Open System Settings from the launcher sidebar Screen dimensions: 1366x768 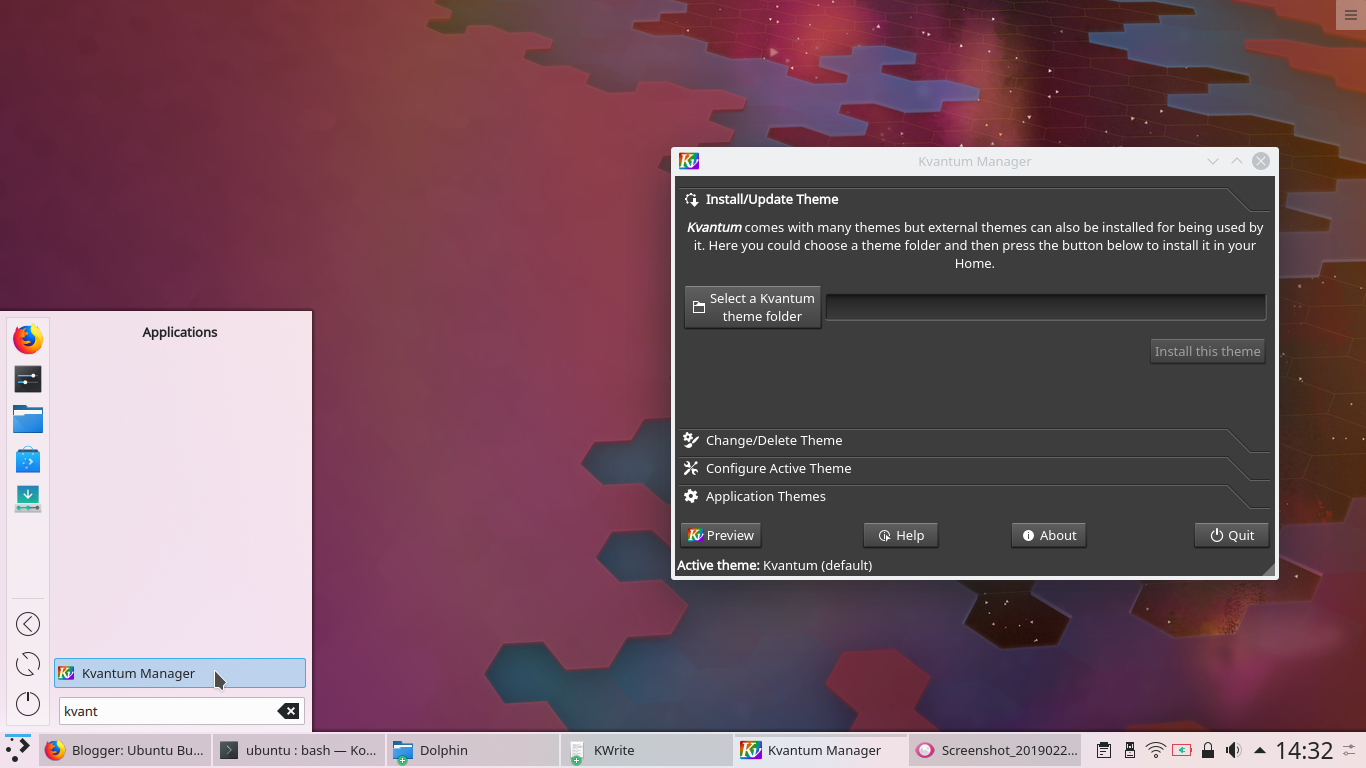coord(27,379)
